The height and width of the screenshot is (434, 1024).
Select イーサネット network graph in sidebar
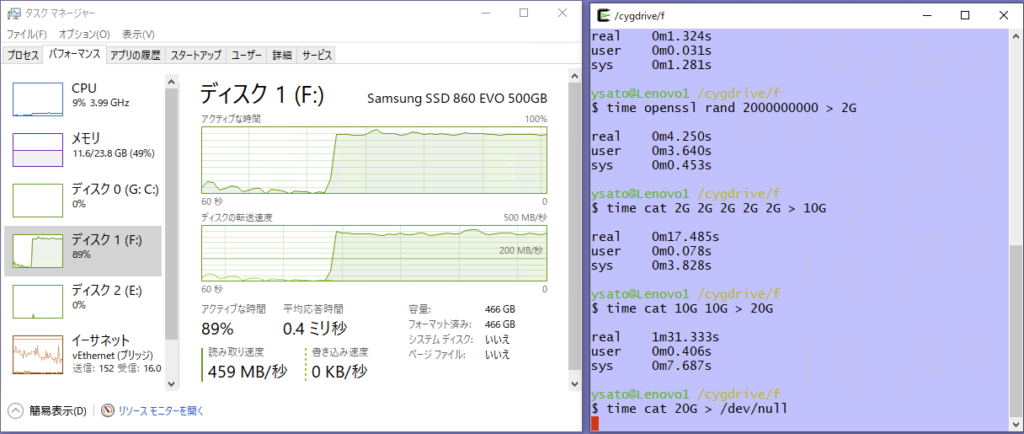tap(37, 353)
